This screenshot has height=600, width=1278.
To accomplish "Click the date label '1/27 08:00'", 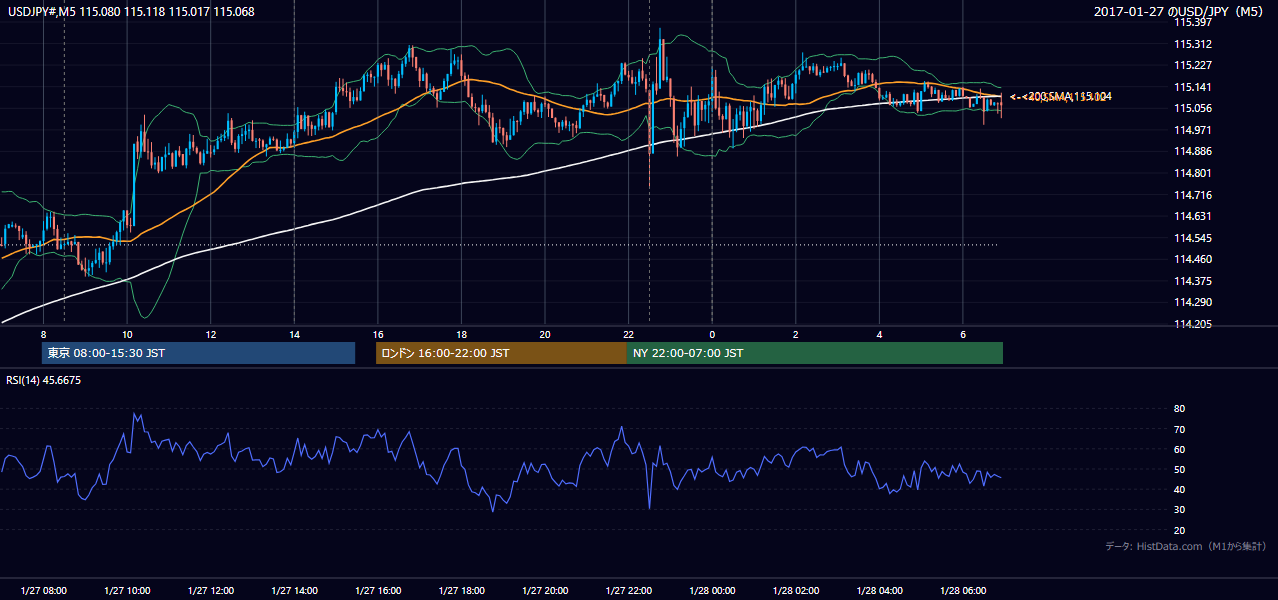I will pyautogui.click(x=43, y=590).
